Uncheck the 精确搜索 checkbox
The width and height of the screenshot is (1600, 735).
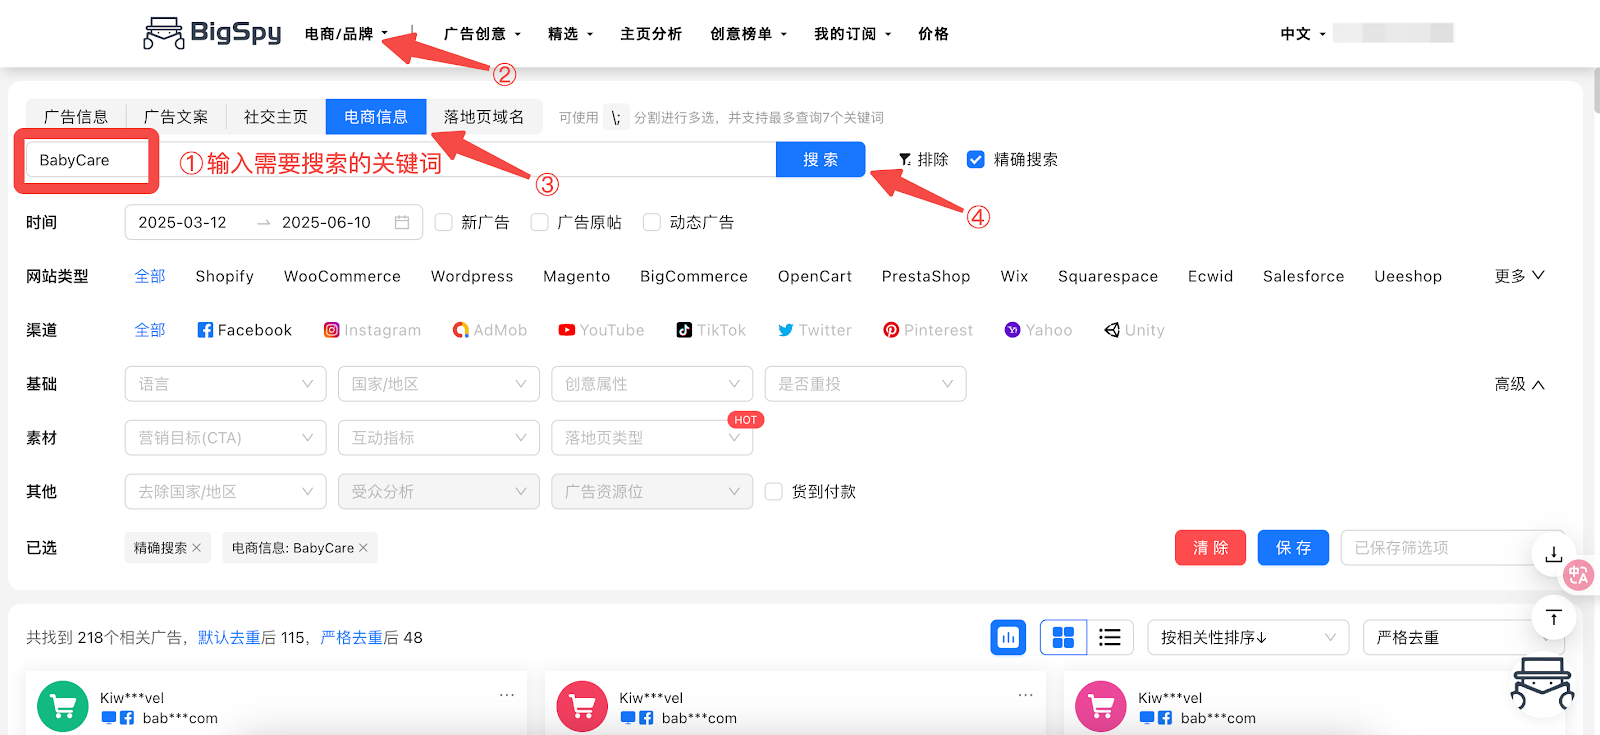(x=976, y=159)
